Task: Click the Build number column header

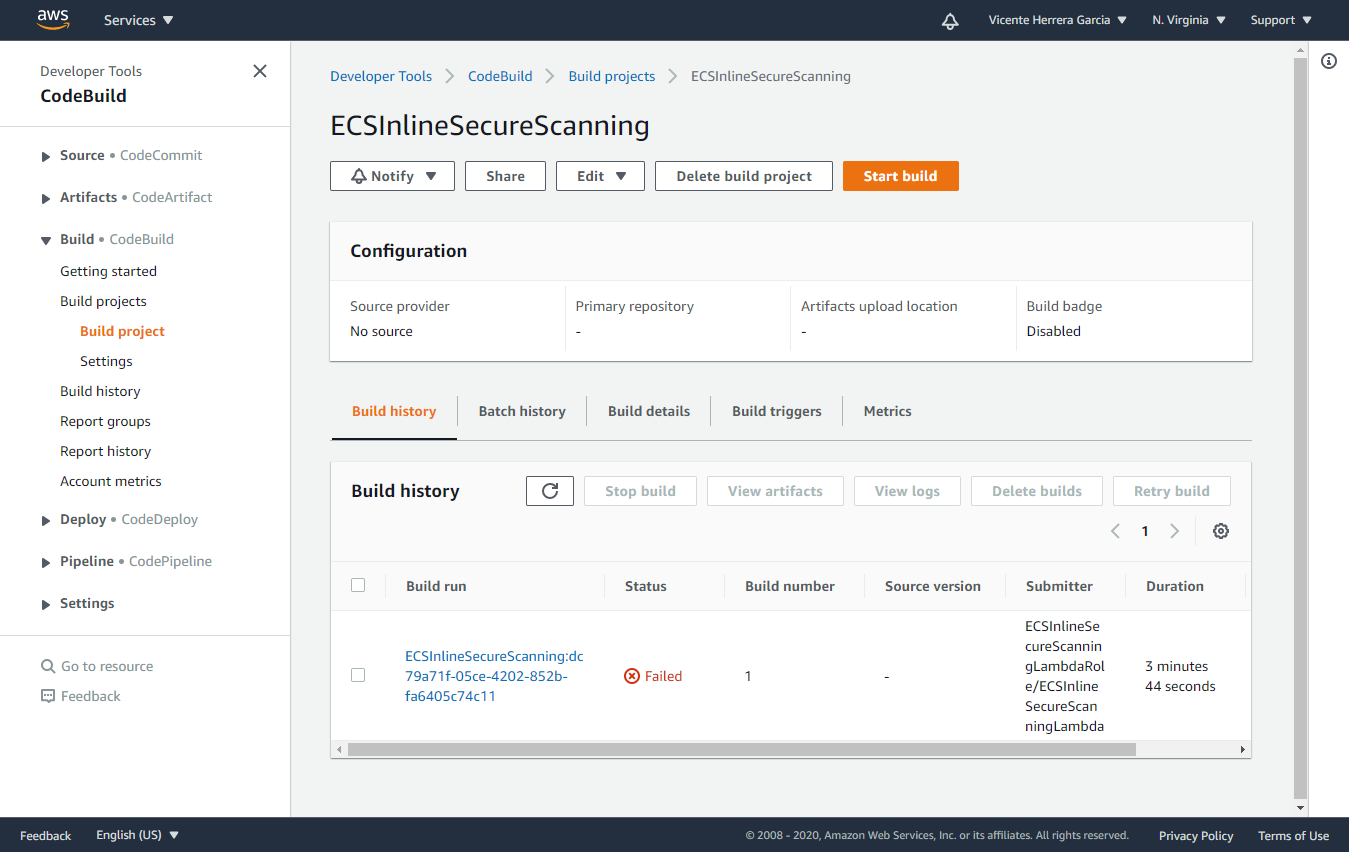Action: (x=790, y=586)
